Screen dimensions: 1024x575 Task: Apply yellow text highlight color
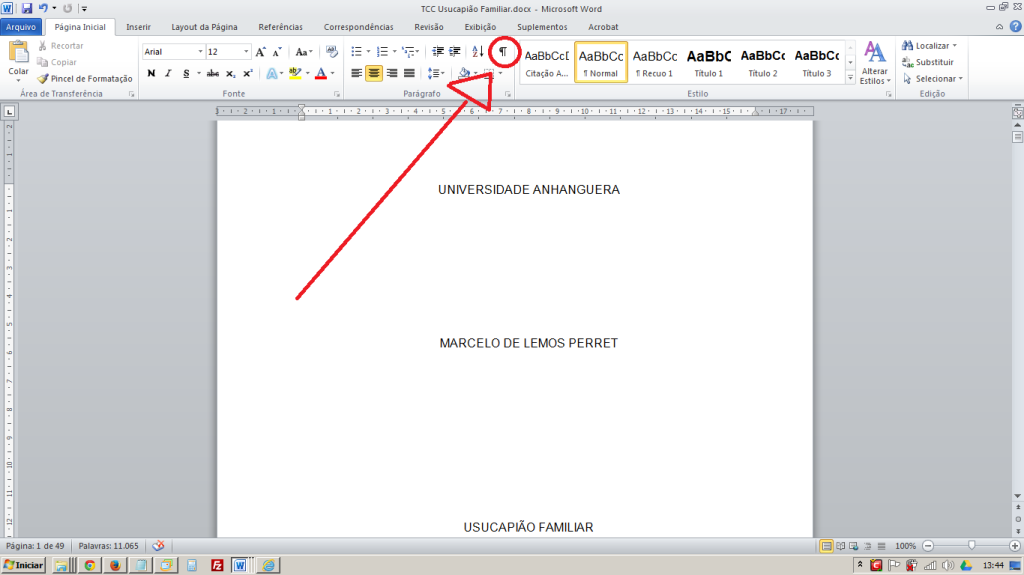[295, 73]
